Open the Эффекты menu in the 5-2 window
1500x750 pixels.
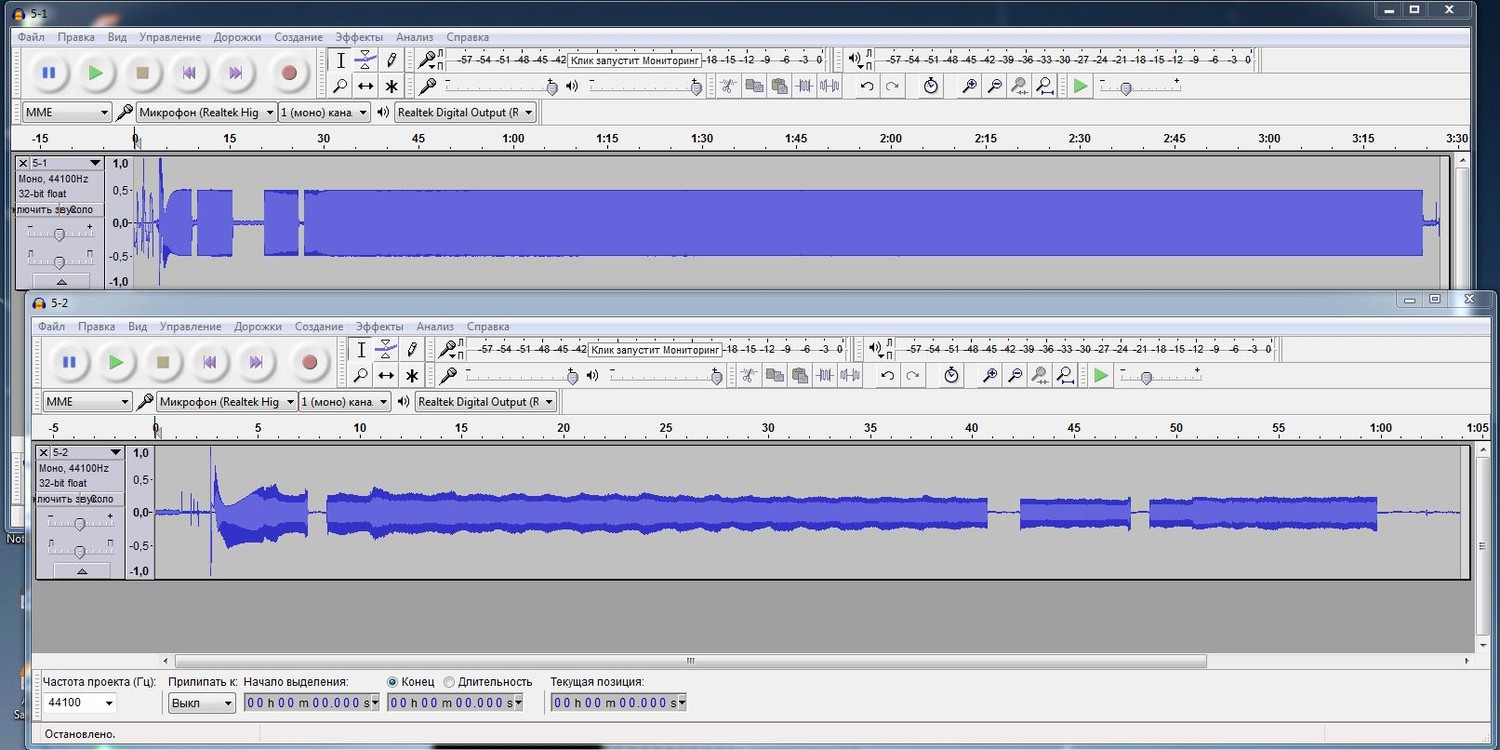coord(379,327)
